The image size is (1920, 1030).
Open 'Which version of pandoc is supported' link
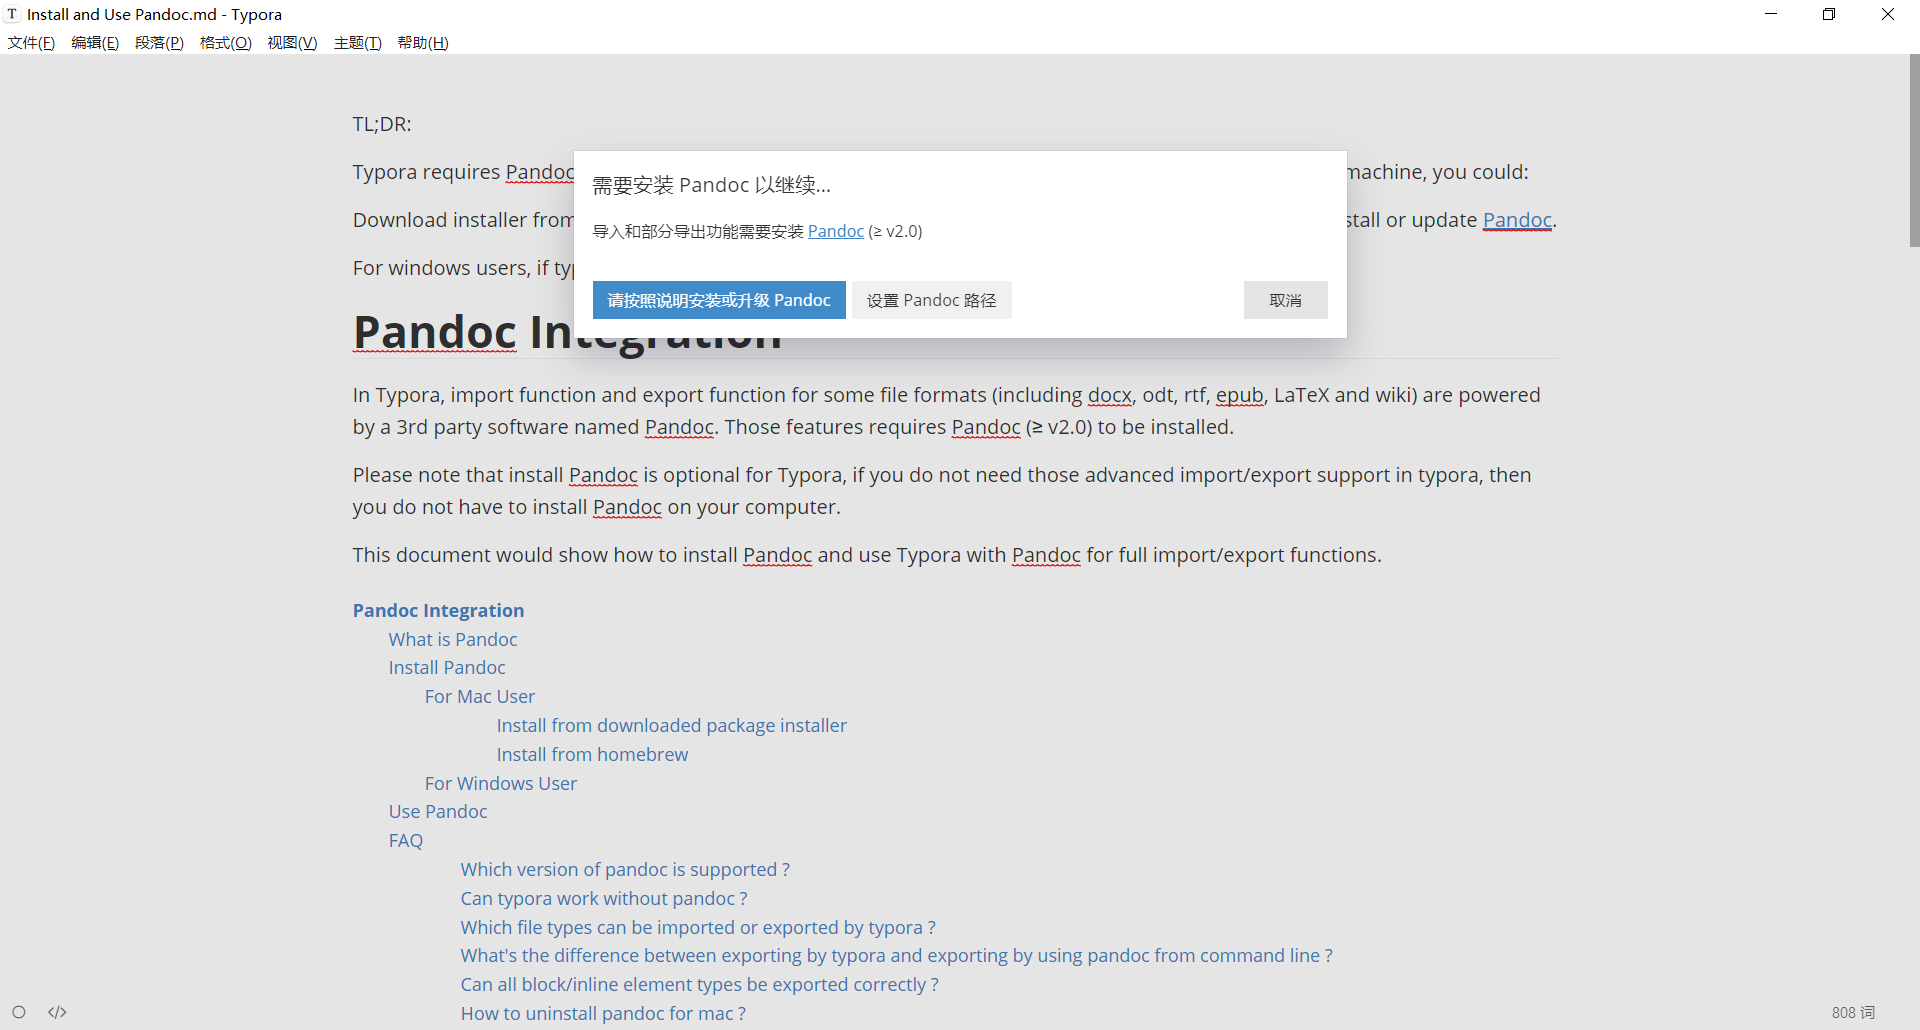625,869
